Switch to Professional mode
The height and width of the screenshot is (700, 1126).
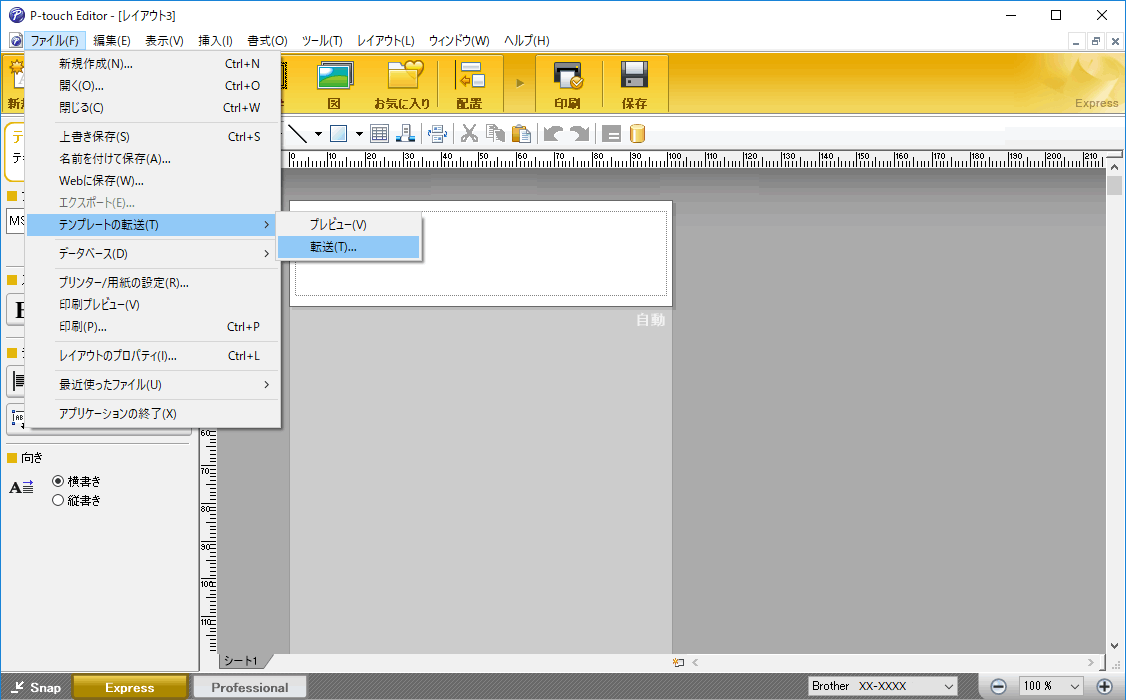click(x=250, y=687)
